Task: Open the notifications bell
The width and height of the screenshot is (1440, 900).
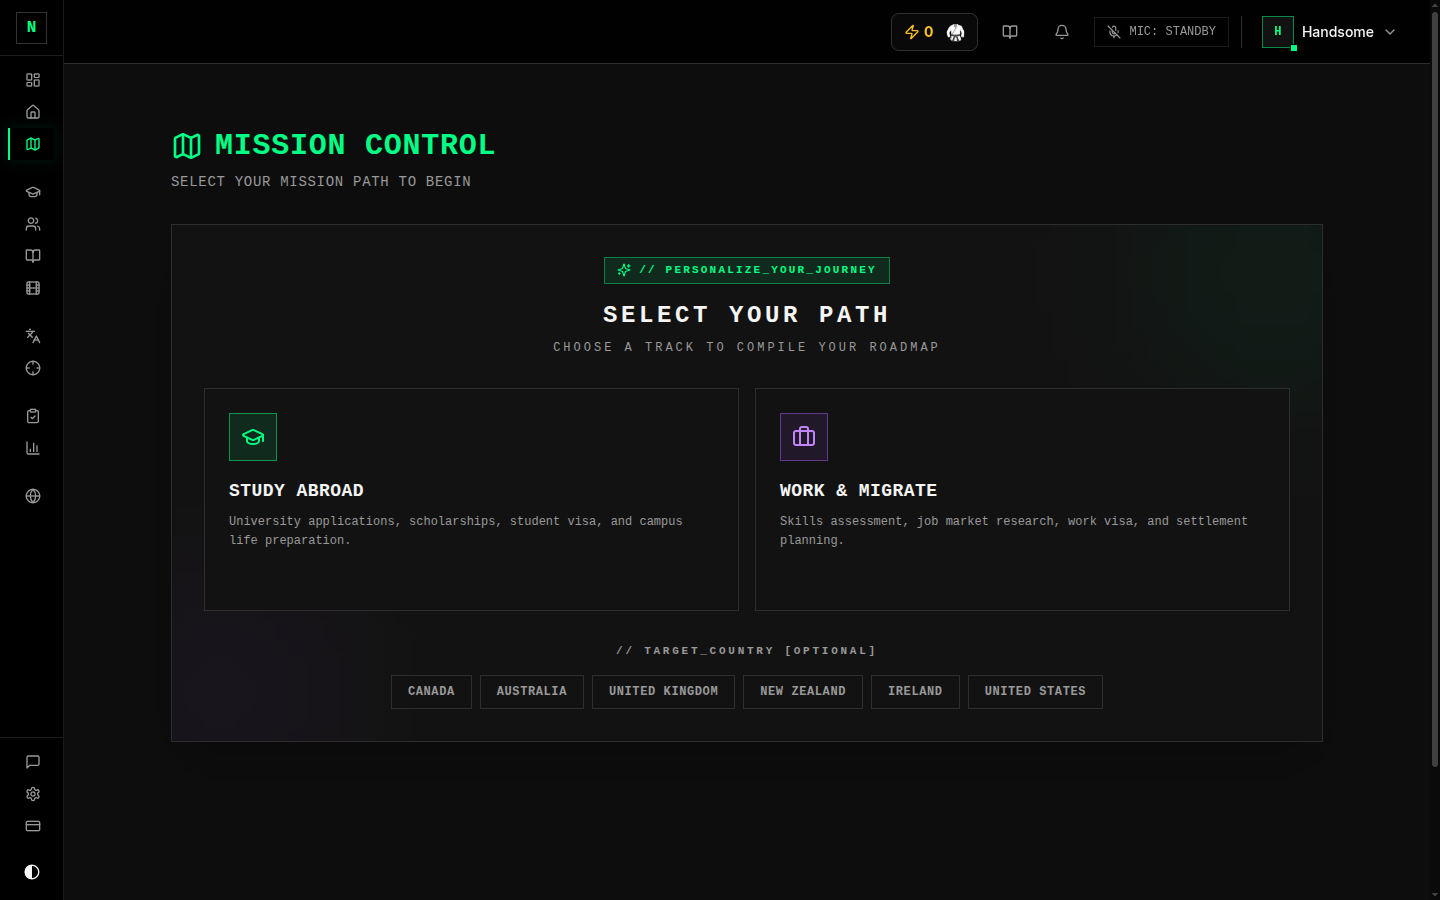Action: (x=1062, y=32)
